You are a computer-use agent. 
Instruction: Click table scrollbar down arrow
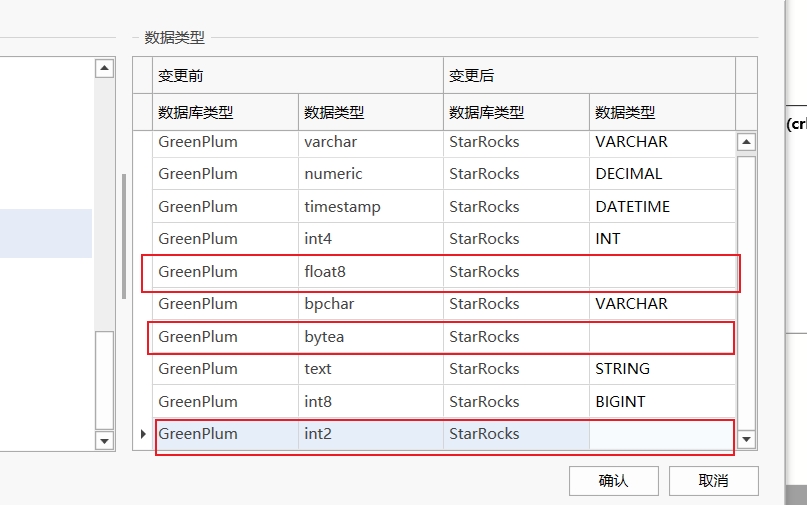tap(746, 439)
